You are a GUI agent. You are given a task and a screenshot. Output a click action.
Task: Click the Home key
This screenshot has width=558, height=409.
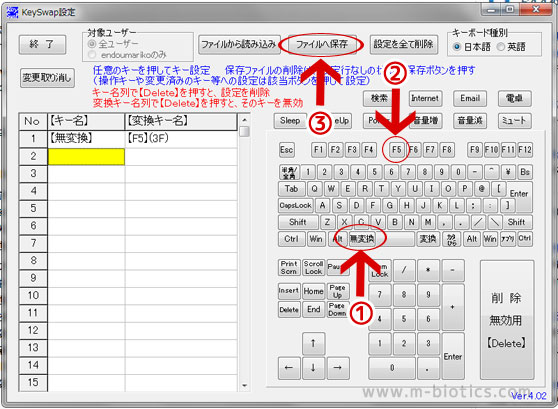[x=313, y=291]
